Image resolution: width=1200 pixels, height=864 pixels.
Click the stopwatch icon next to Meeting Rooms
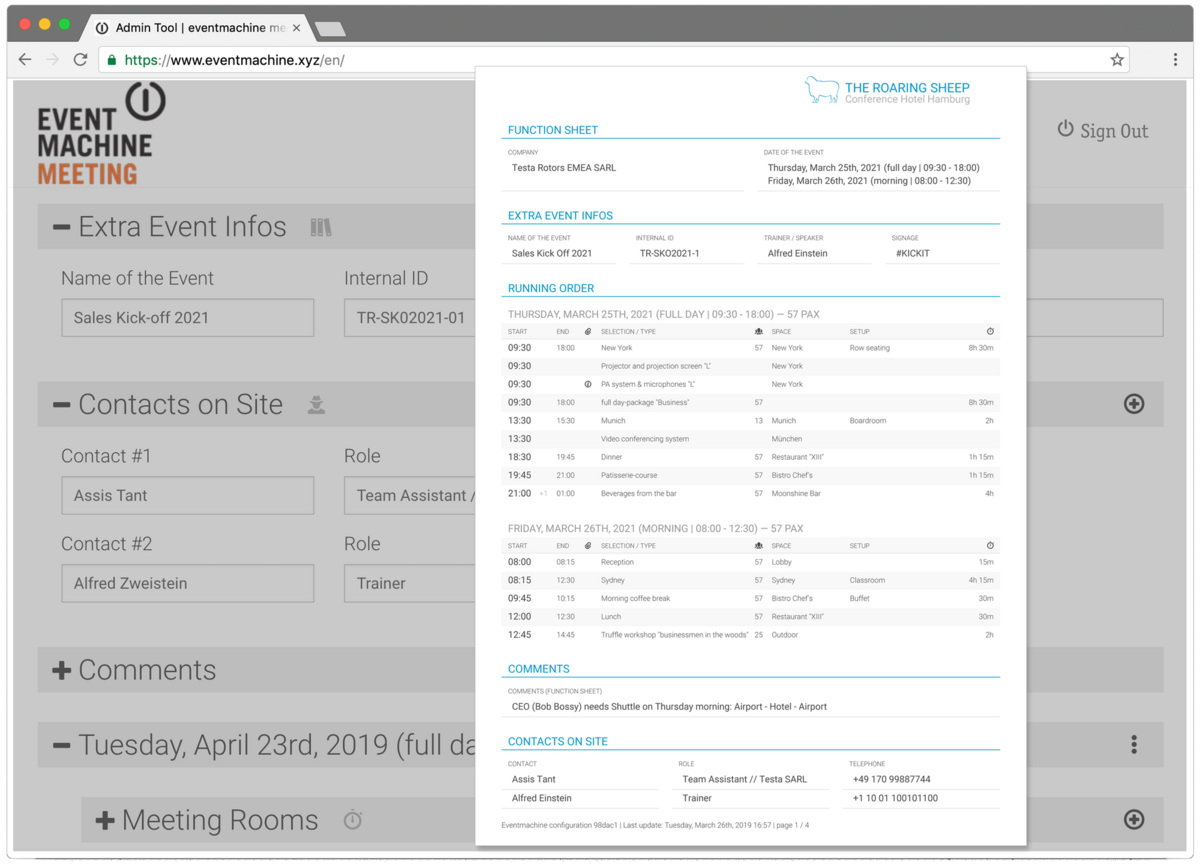352,821
